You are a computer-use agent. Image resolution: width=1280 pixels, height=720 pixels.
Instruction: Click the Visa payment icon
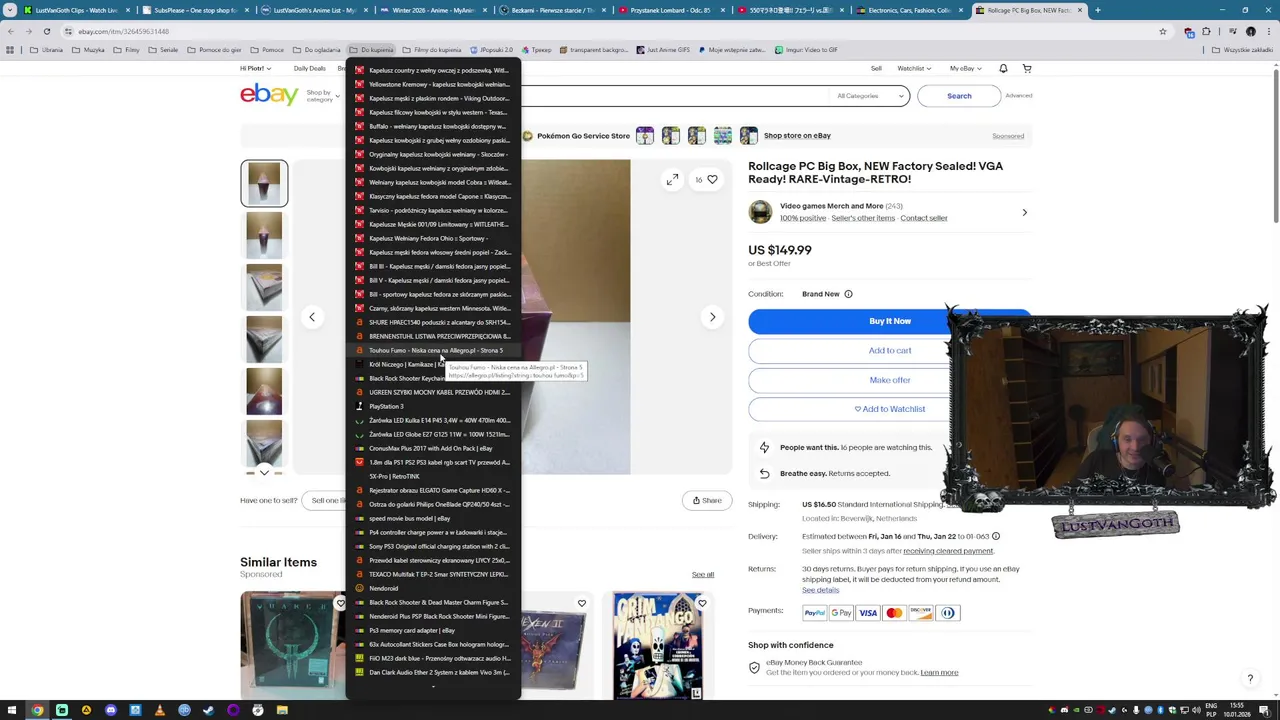point(868,613)
